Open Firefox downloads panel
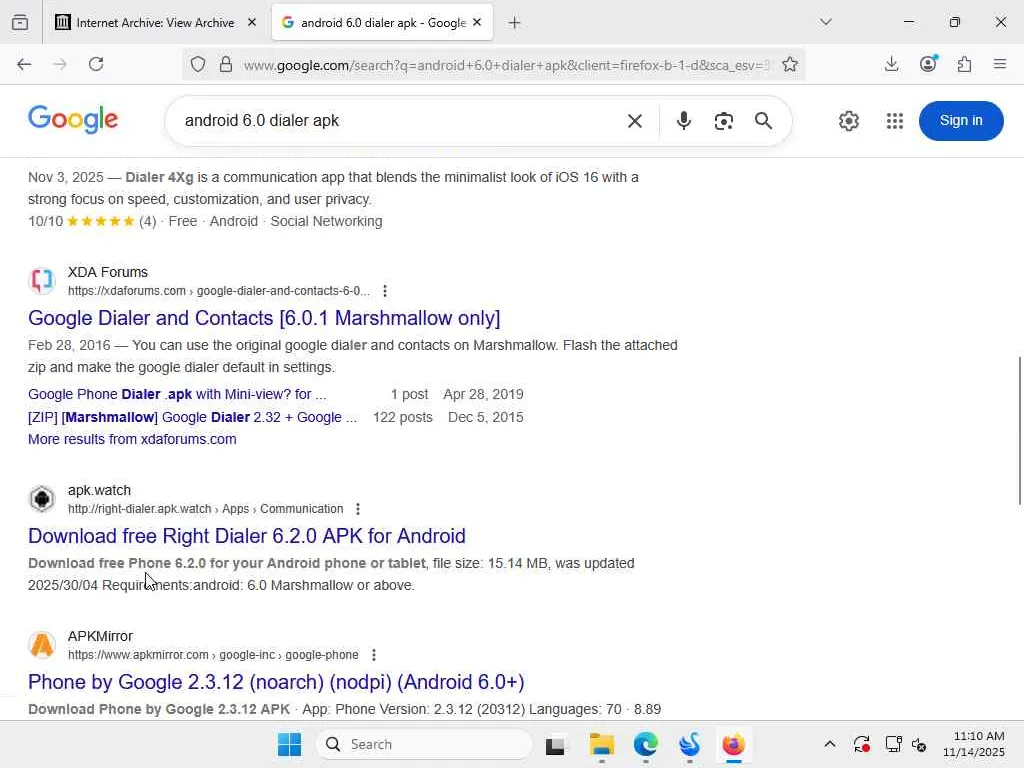 tap(891, 64)
